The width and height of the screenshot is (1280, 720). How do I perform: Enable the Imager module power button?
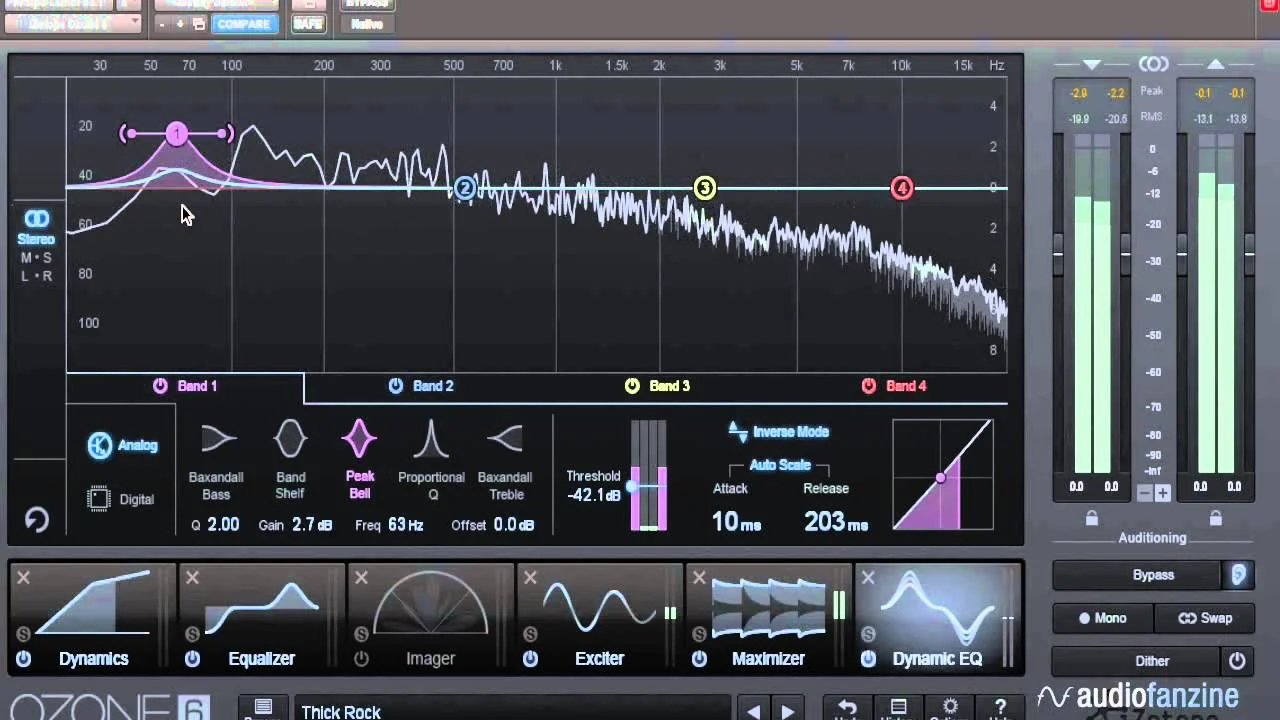[361, 659]
